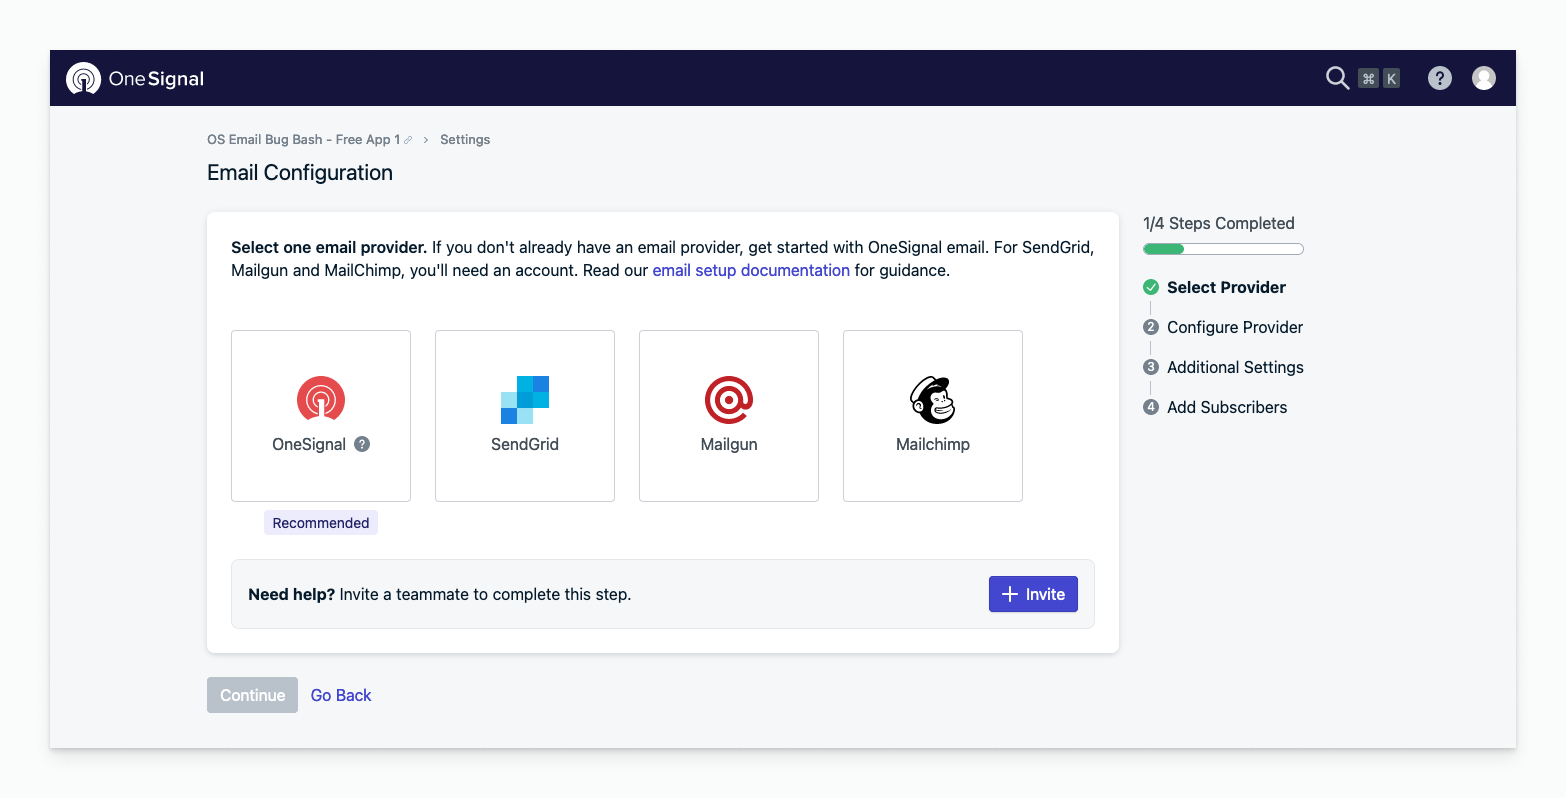Click the command key shortcut badge

[x=1368, y=78]
